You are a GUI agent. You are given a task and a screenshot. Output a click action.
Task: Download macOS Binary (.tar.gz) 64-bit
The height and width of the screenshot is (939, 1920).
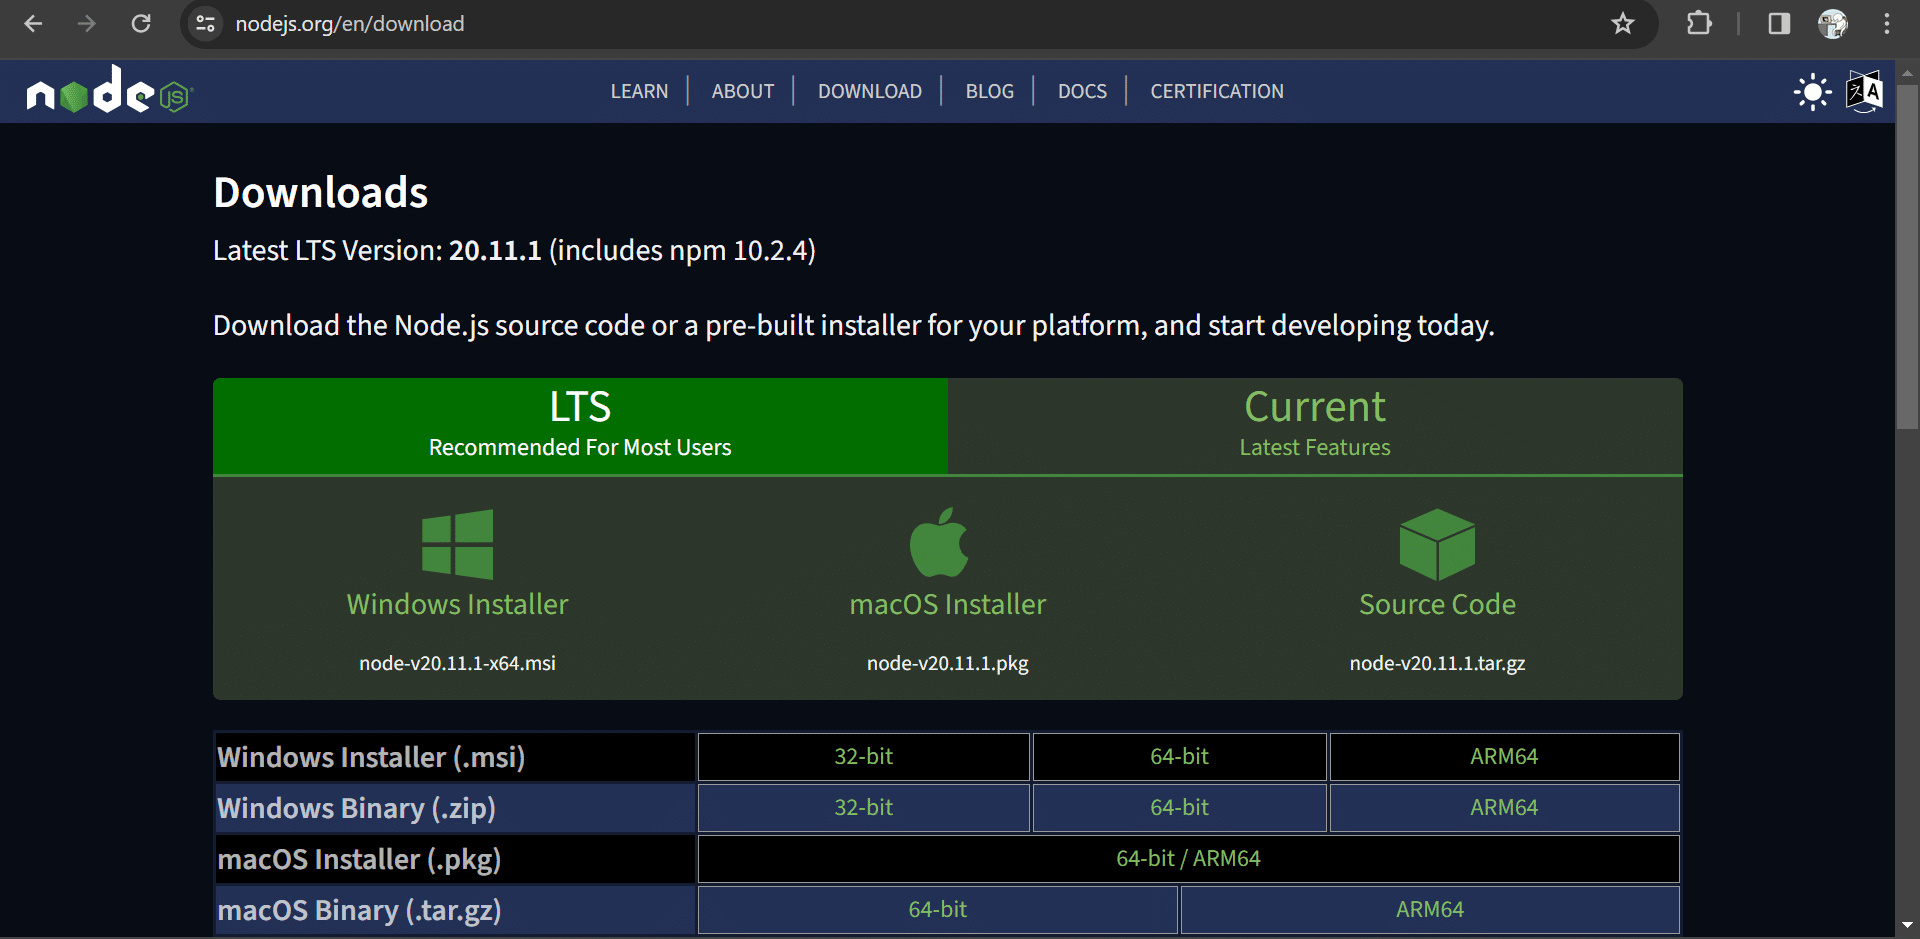[x=937, y=910]
